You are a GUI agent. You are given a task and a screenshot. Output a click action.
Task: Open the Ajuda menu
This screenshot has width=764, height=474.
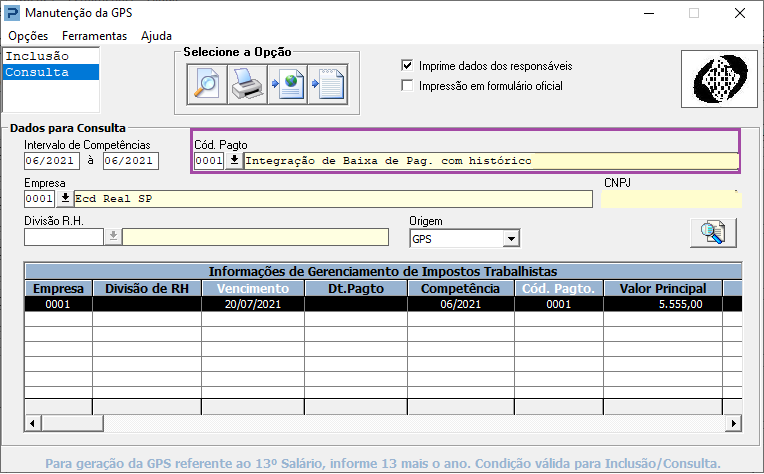(x=156, y=36)
